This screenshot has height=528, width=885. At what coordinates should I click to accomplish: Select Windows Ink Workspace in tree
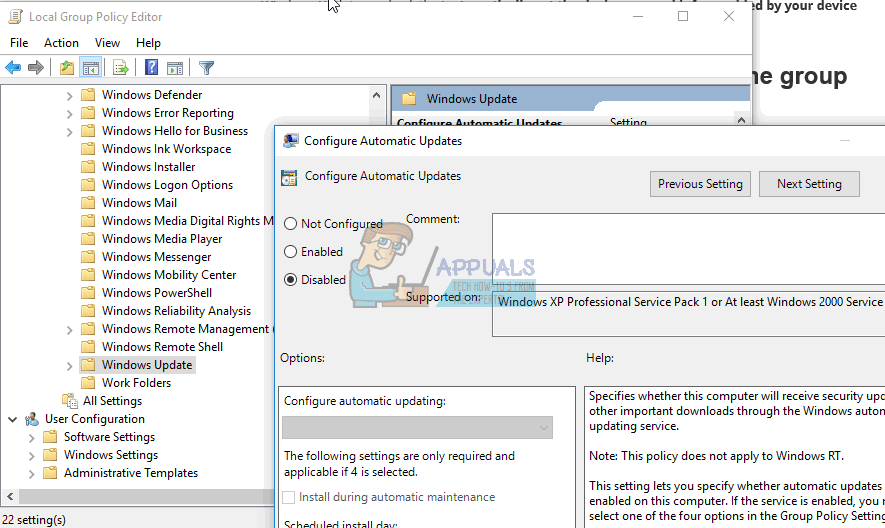tap(167, 149)
